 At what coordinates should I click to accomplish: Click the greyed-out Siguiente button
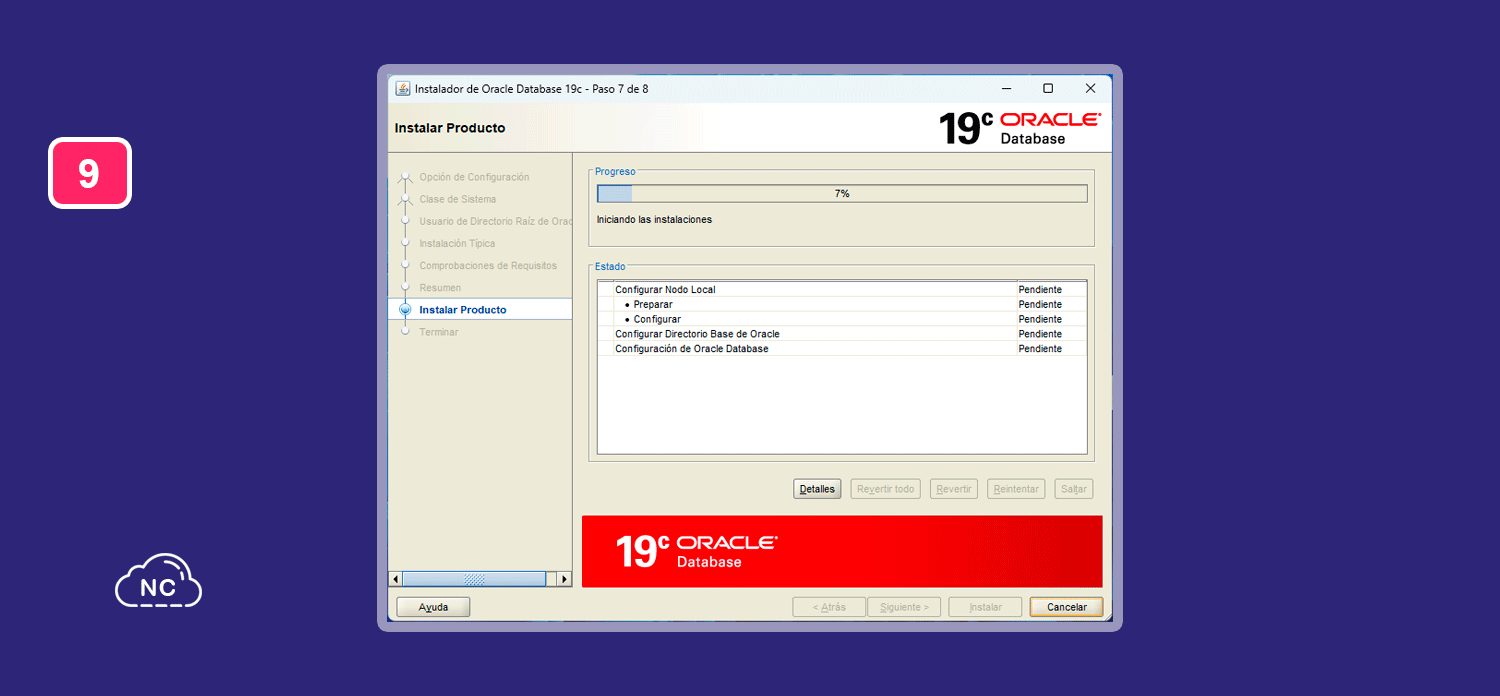pos(904,607)
